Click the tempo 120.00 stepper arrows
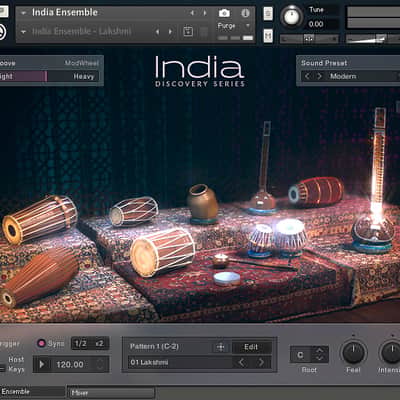 pyautogui.click(x=100, y=364)
